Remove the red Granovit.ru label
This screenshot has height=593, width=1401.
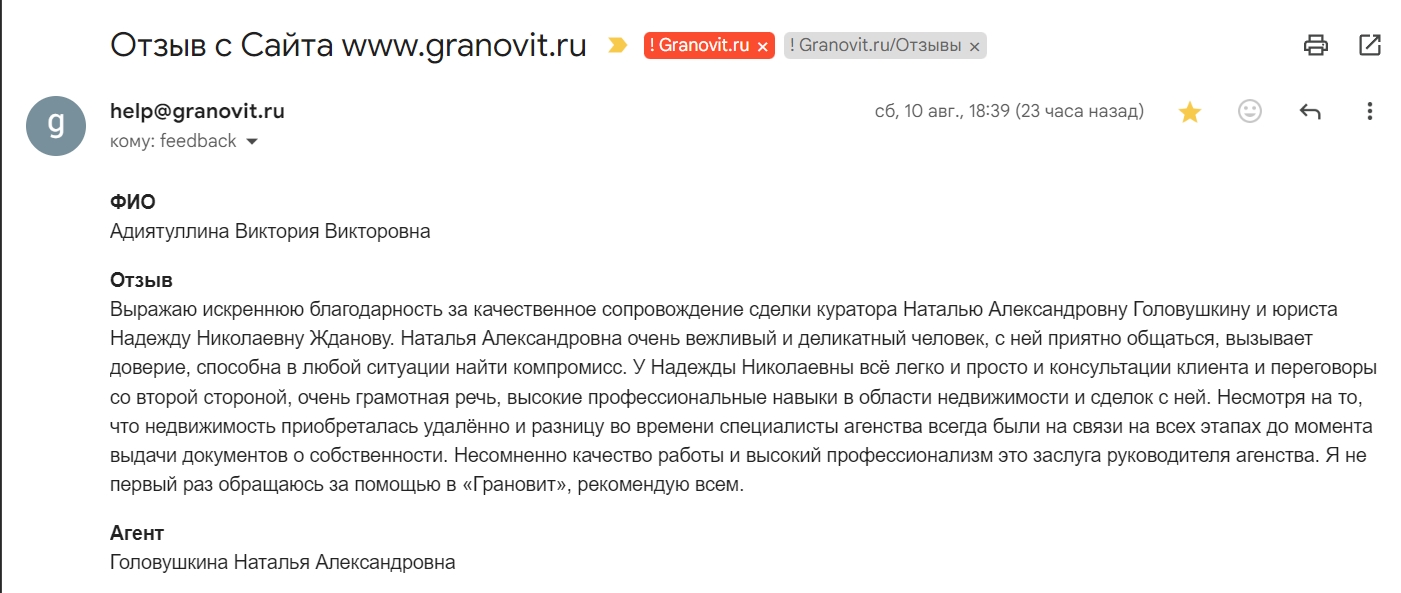click(x=762, y=47)
